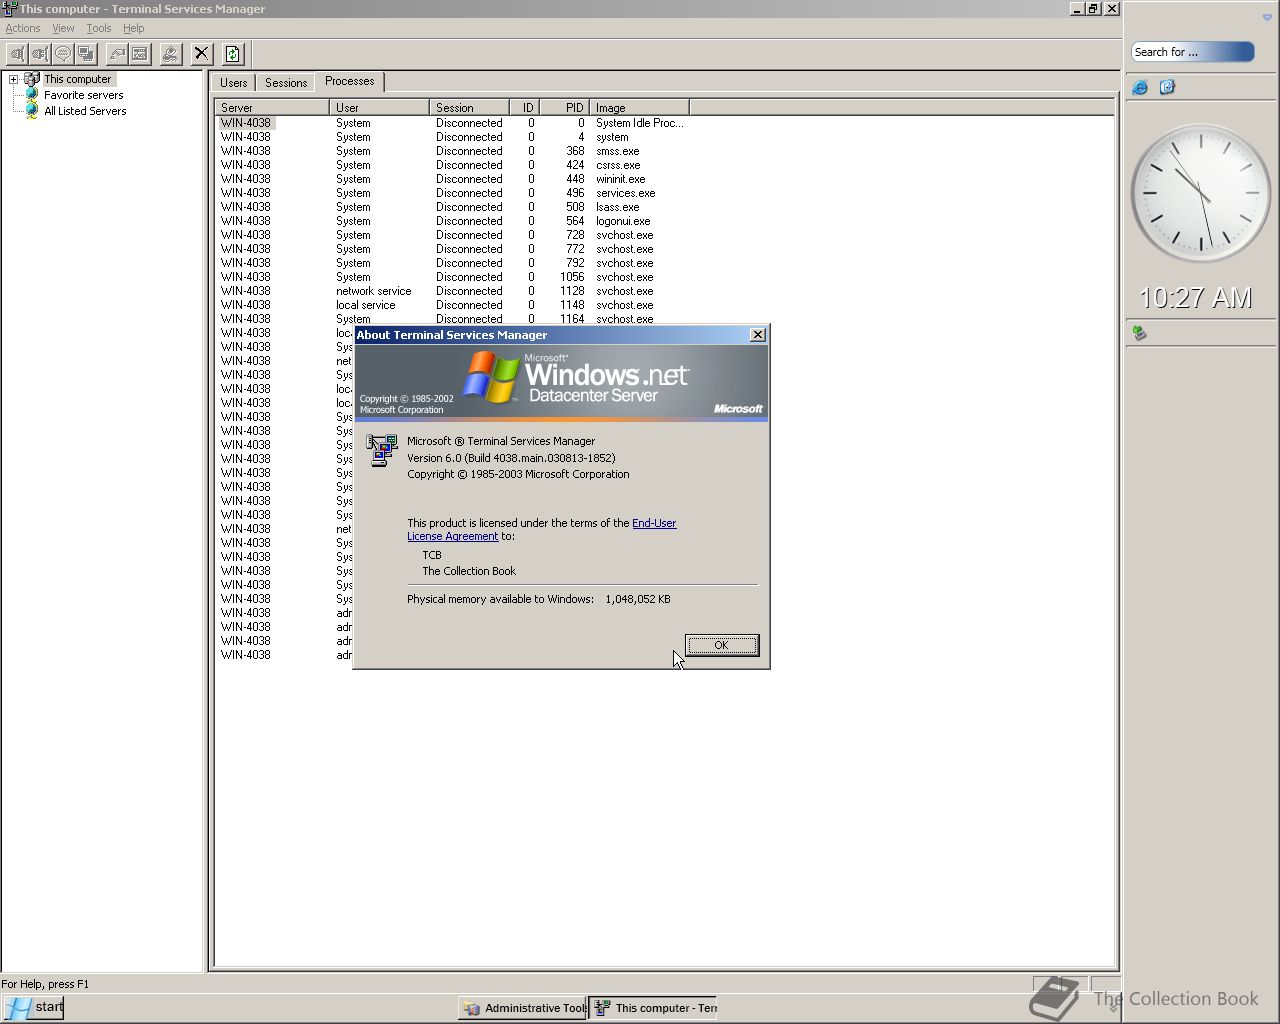Click the Terminal Services icon in About dialog
This screenshot has width=1280, height=1024.
381,450
